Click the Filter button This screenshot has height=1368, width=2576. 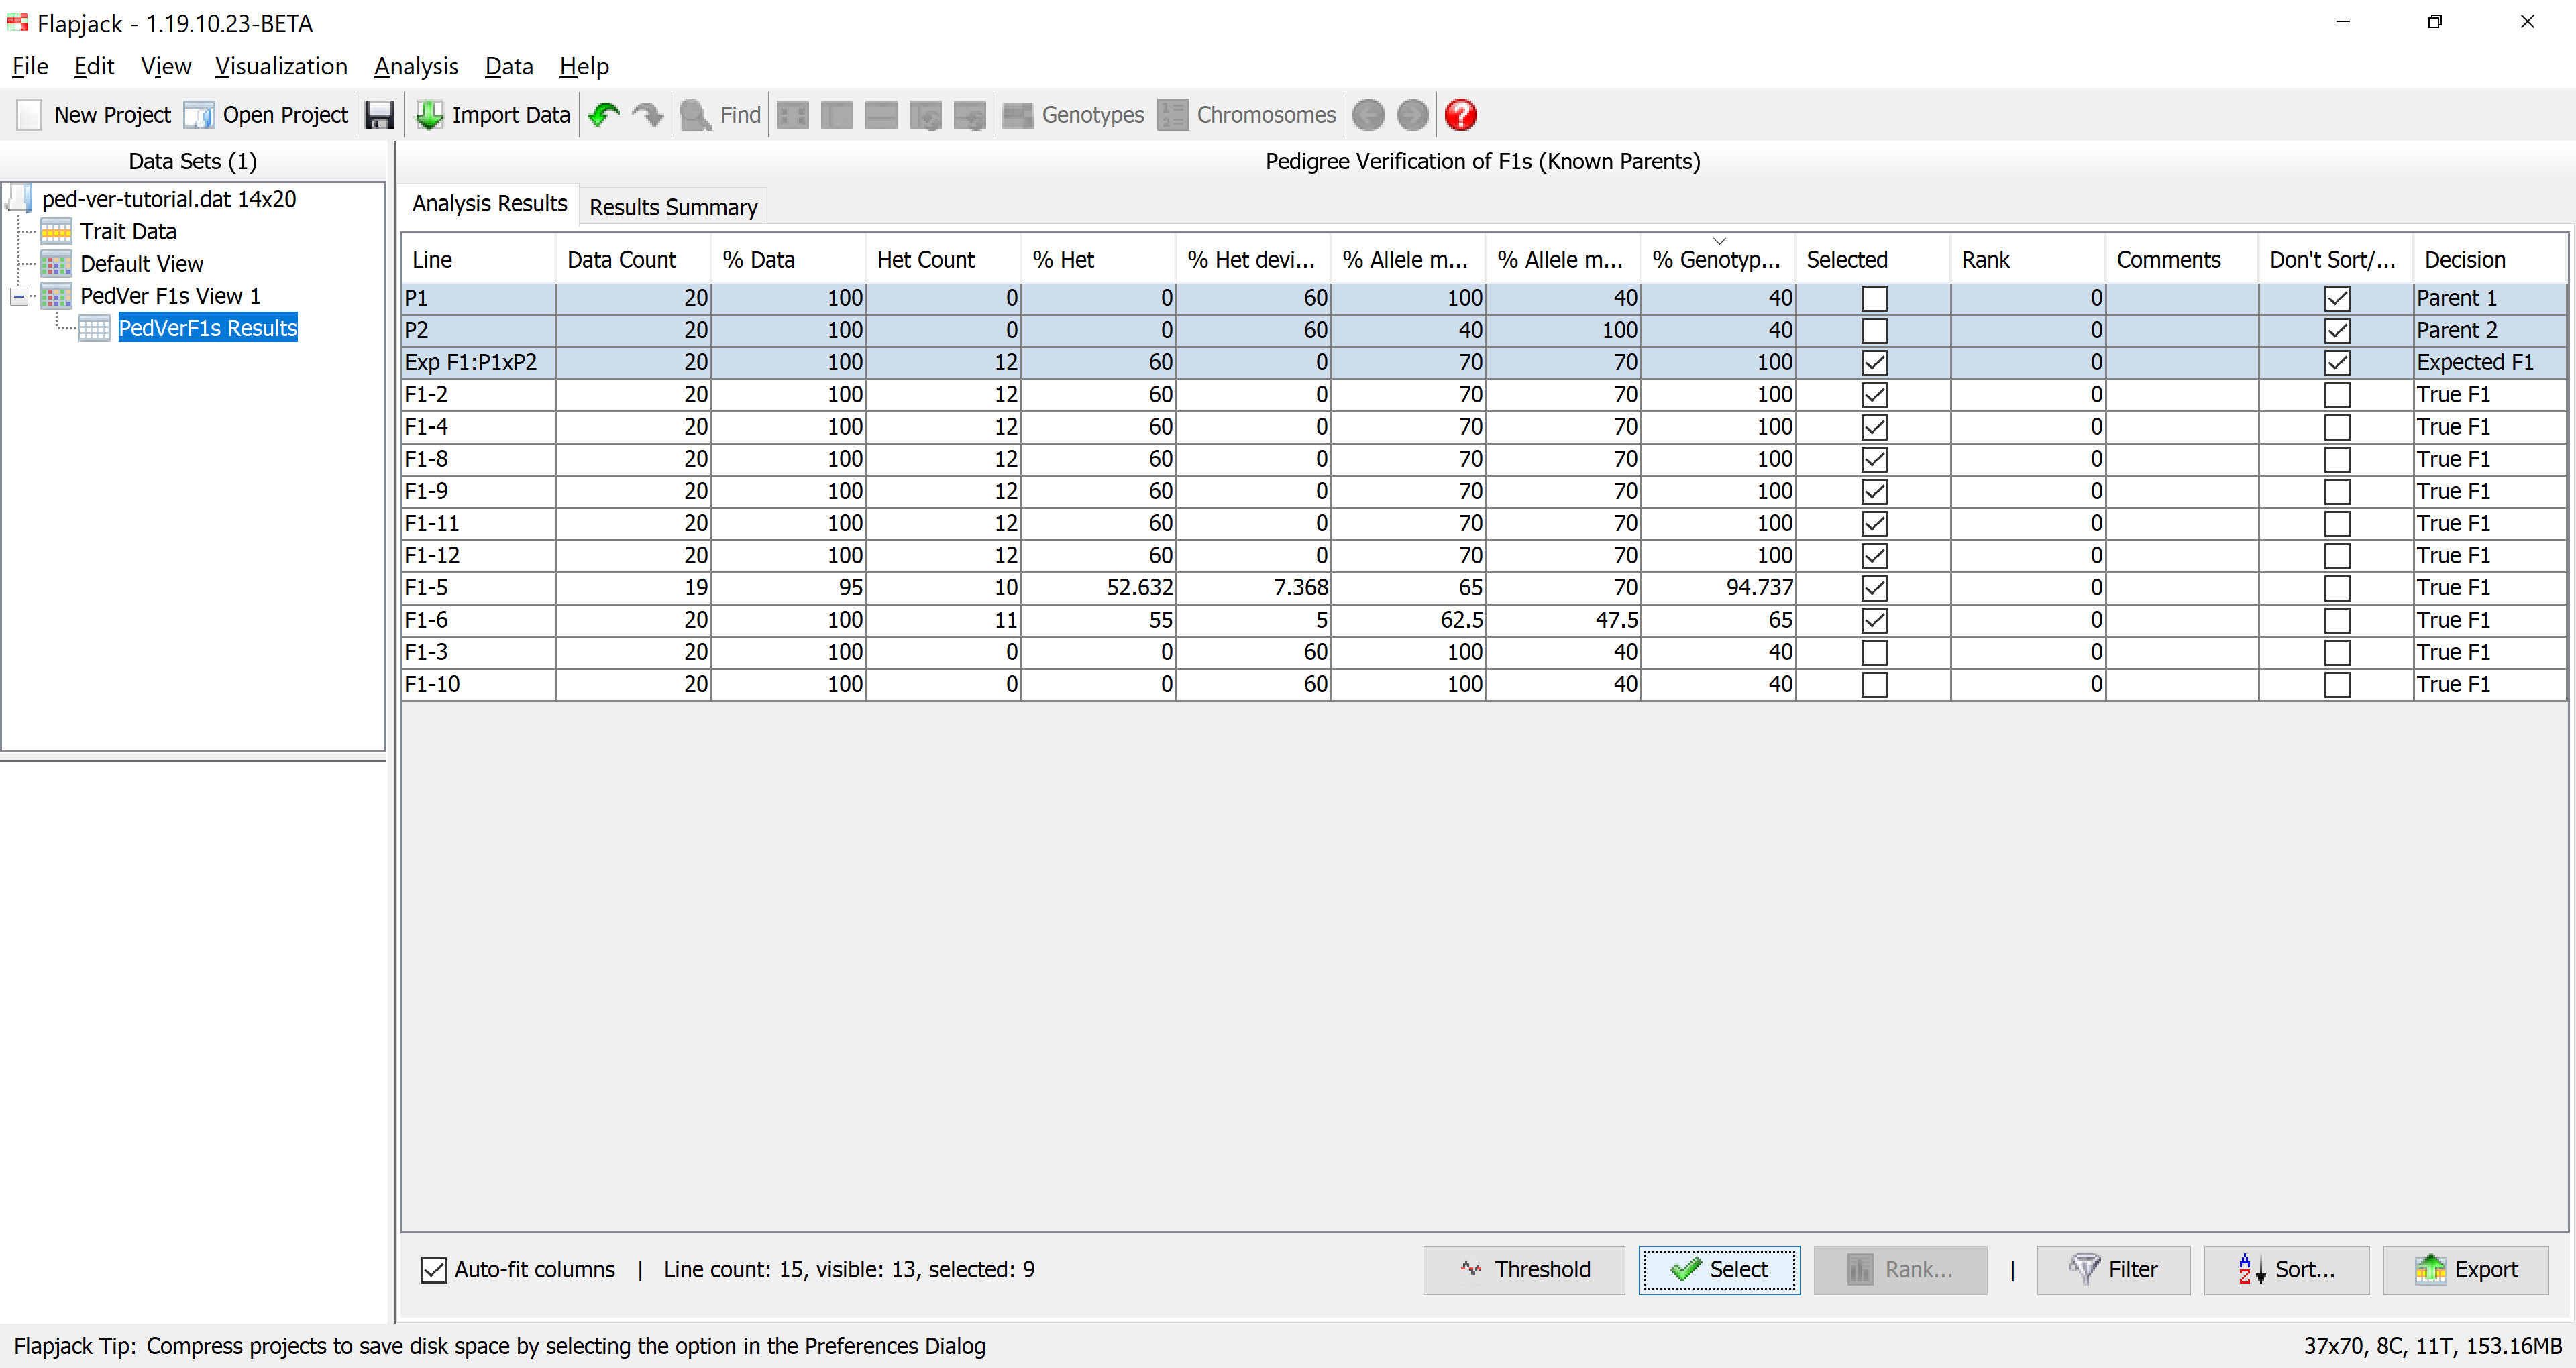click(2113, 1270)
